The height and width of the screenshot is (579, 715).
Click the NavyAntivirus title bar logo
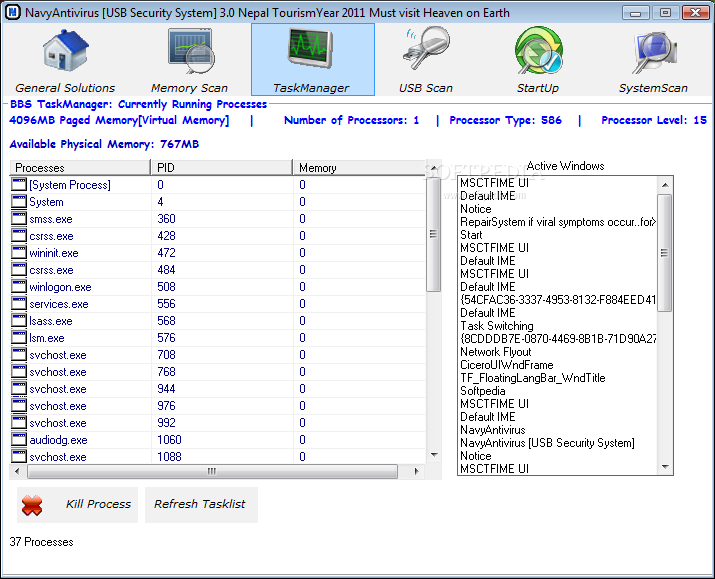pos(12,12)
